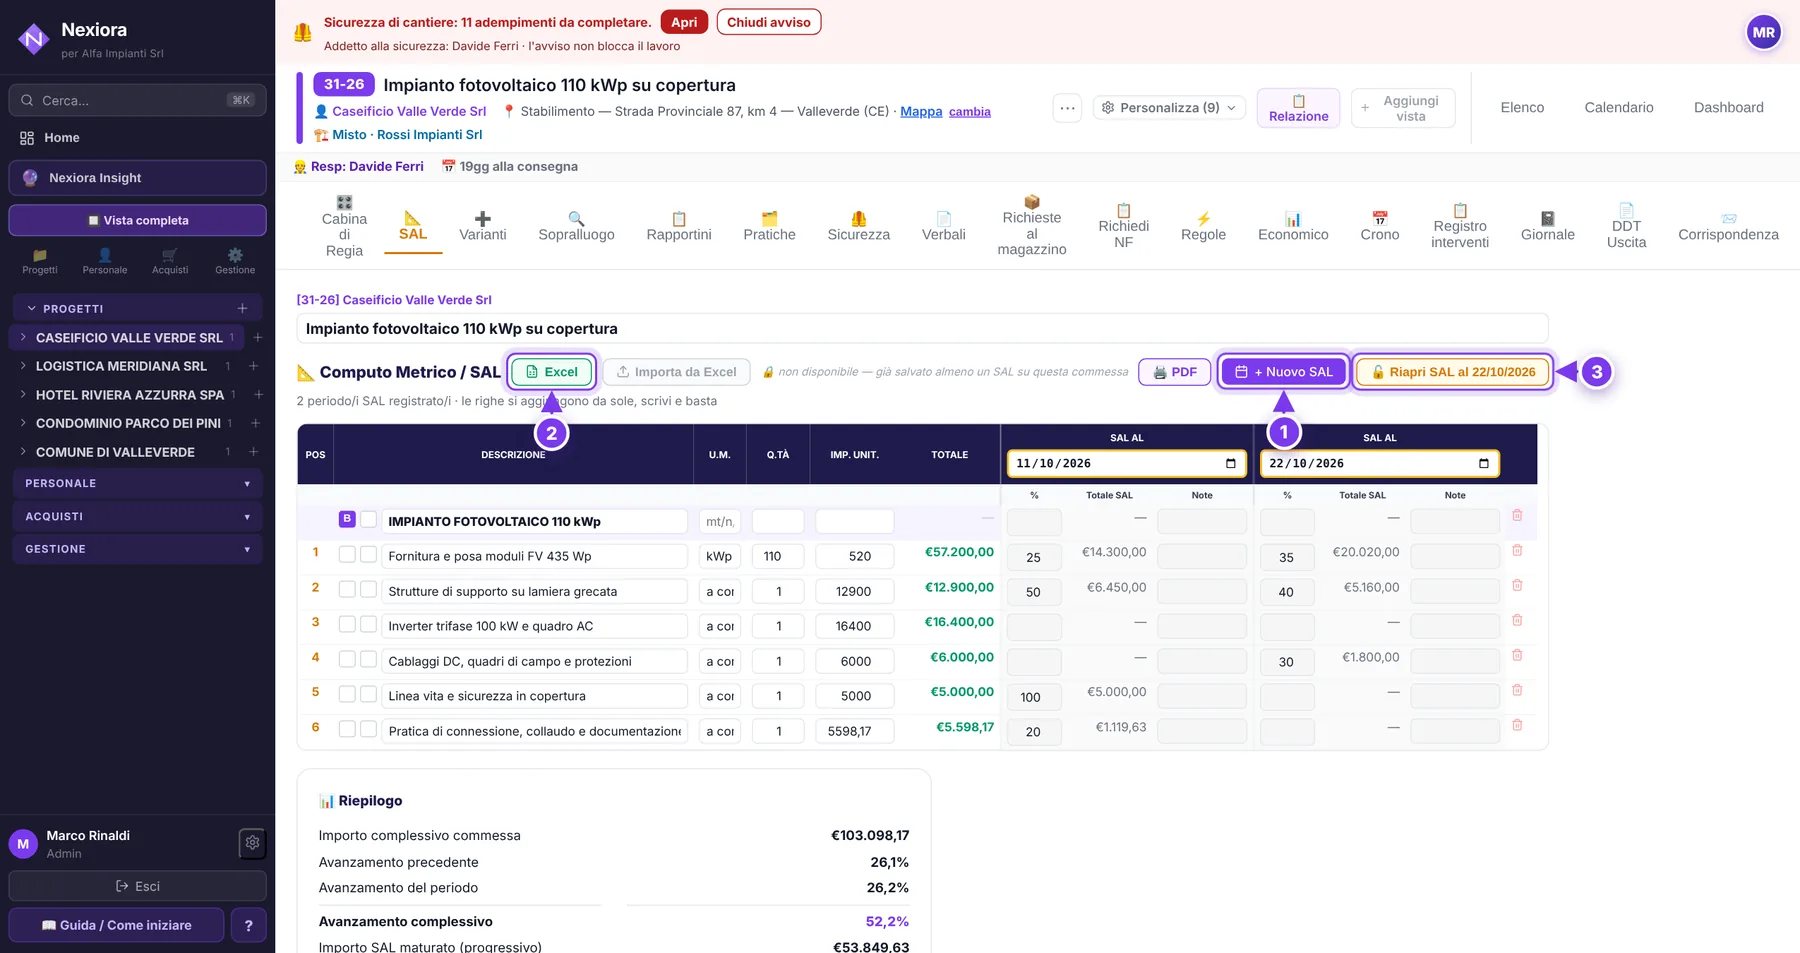This screenshot has height=953, width=1800.
Task: Open the Personalizza (9) dropdown
Action: pyautogui.click(x=1169, y=108)
